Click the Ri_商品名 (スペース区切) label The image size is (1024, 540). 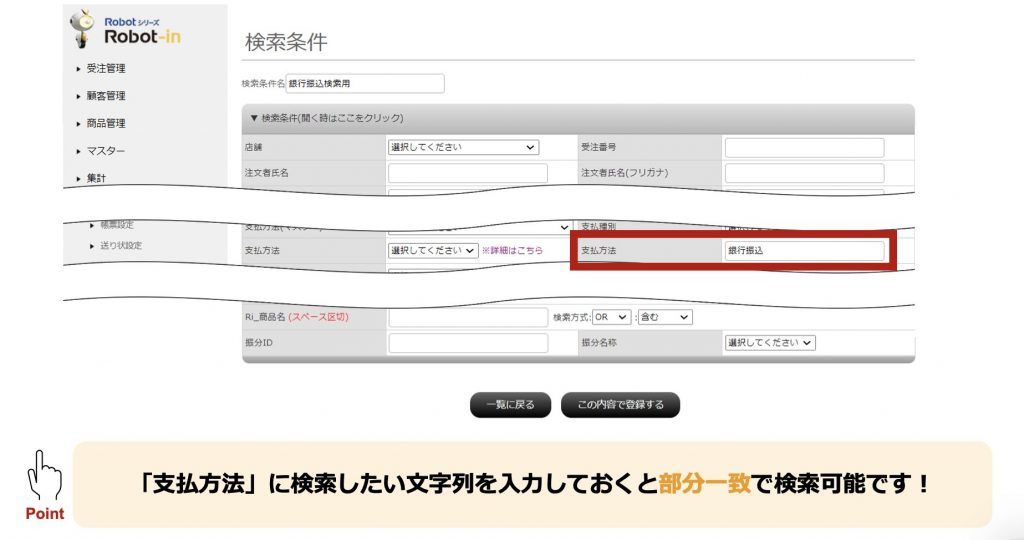[x=297, y=317]
